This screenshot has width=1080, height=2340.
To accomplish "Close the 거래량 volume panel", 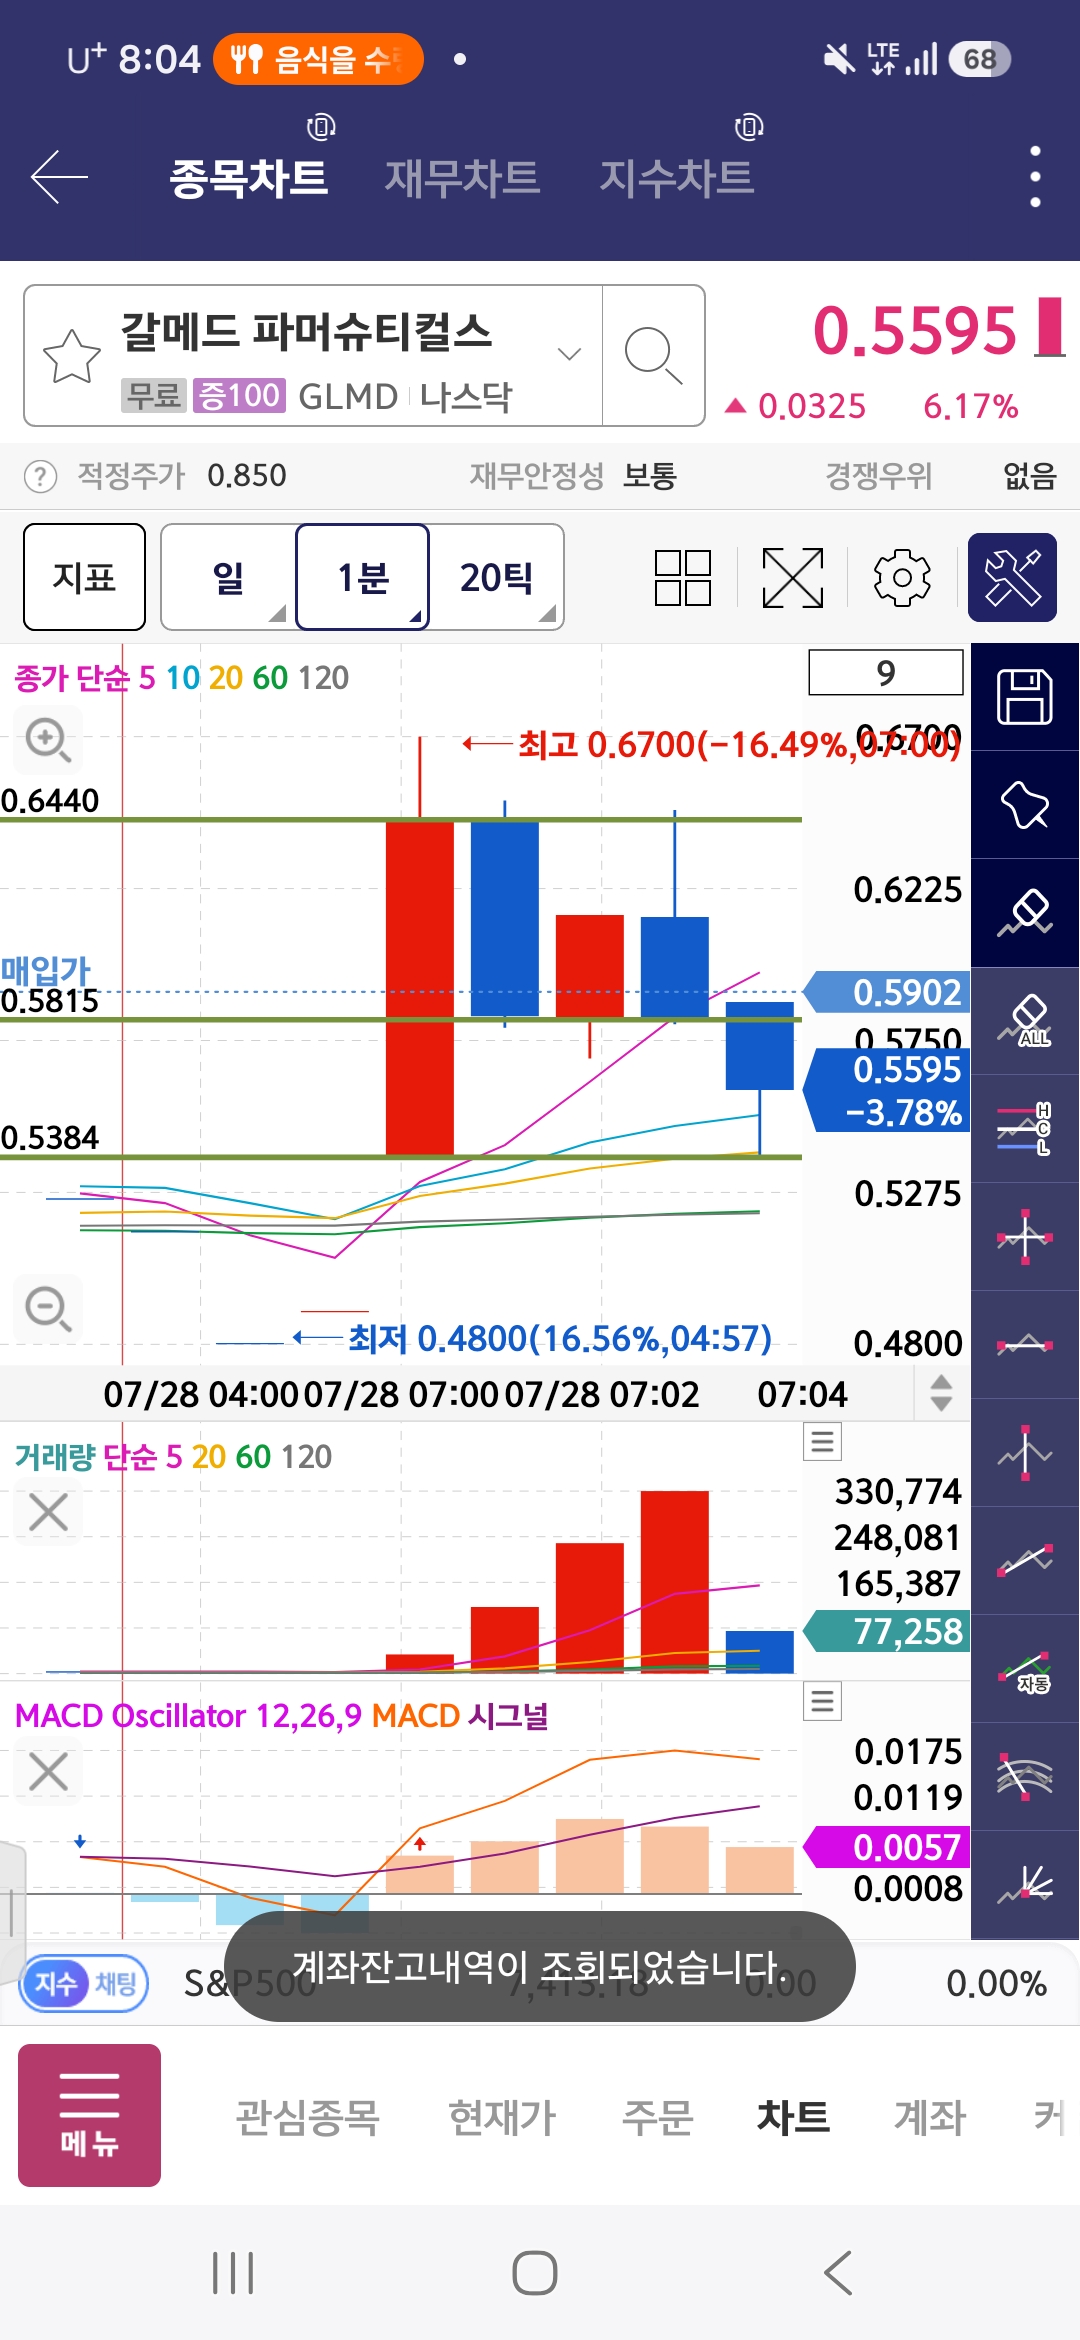I will coord(48,1512).
